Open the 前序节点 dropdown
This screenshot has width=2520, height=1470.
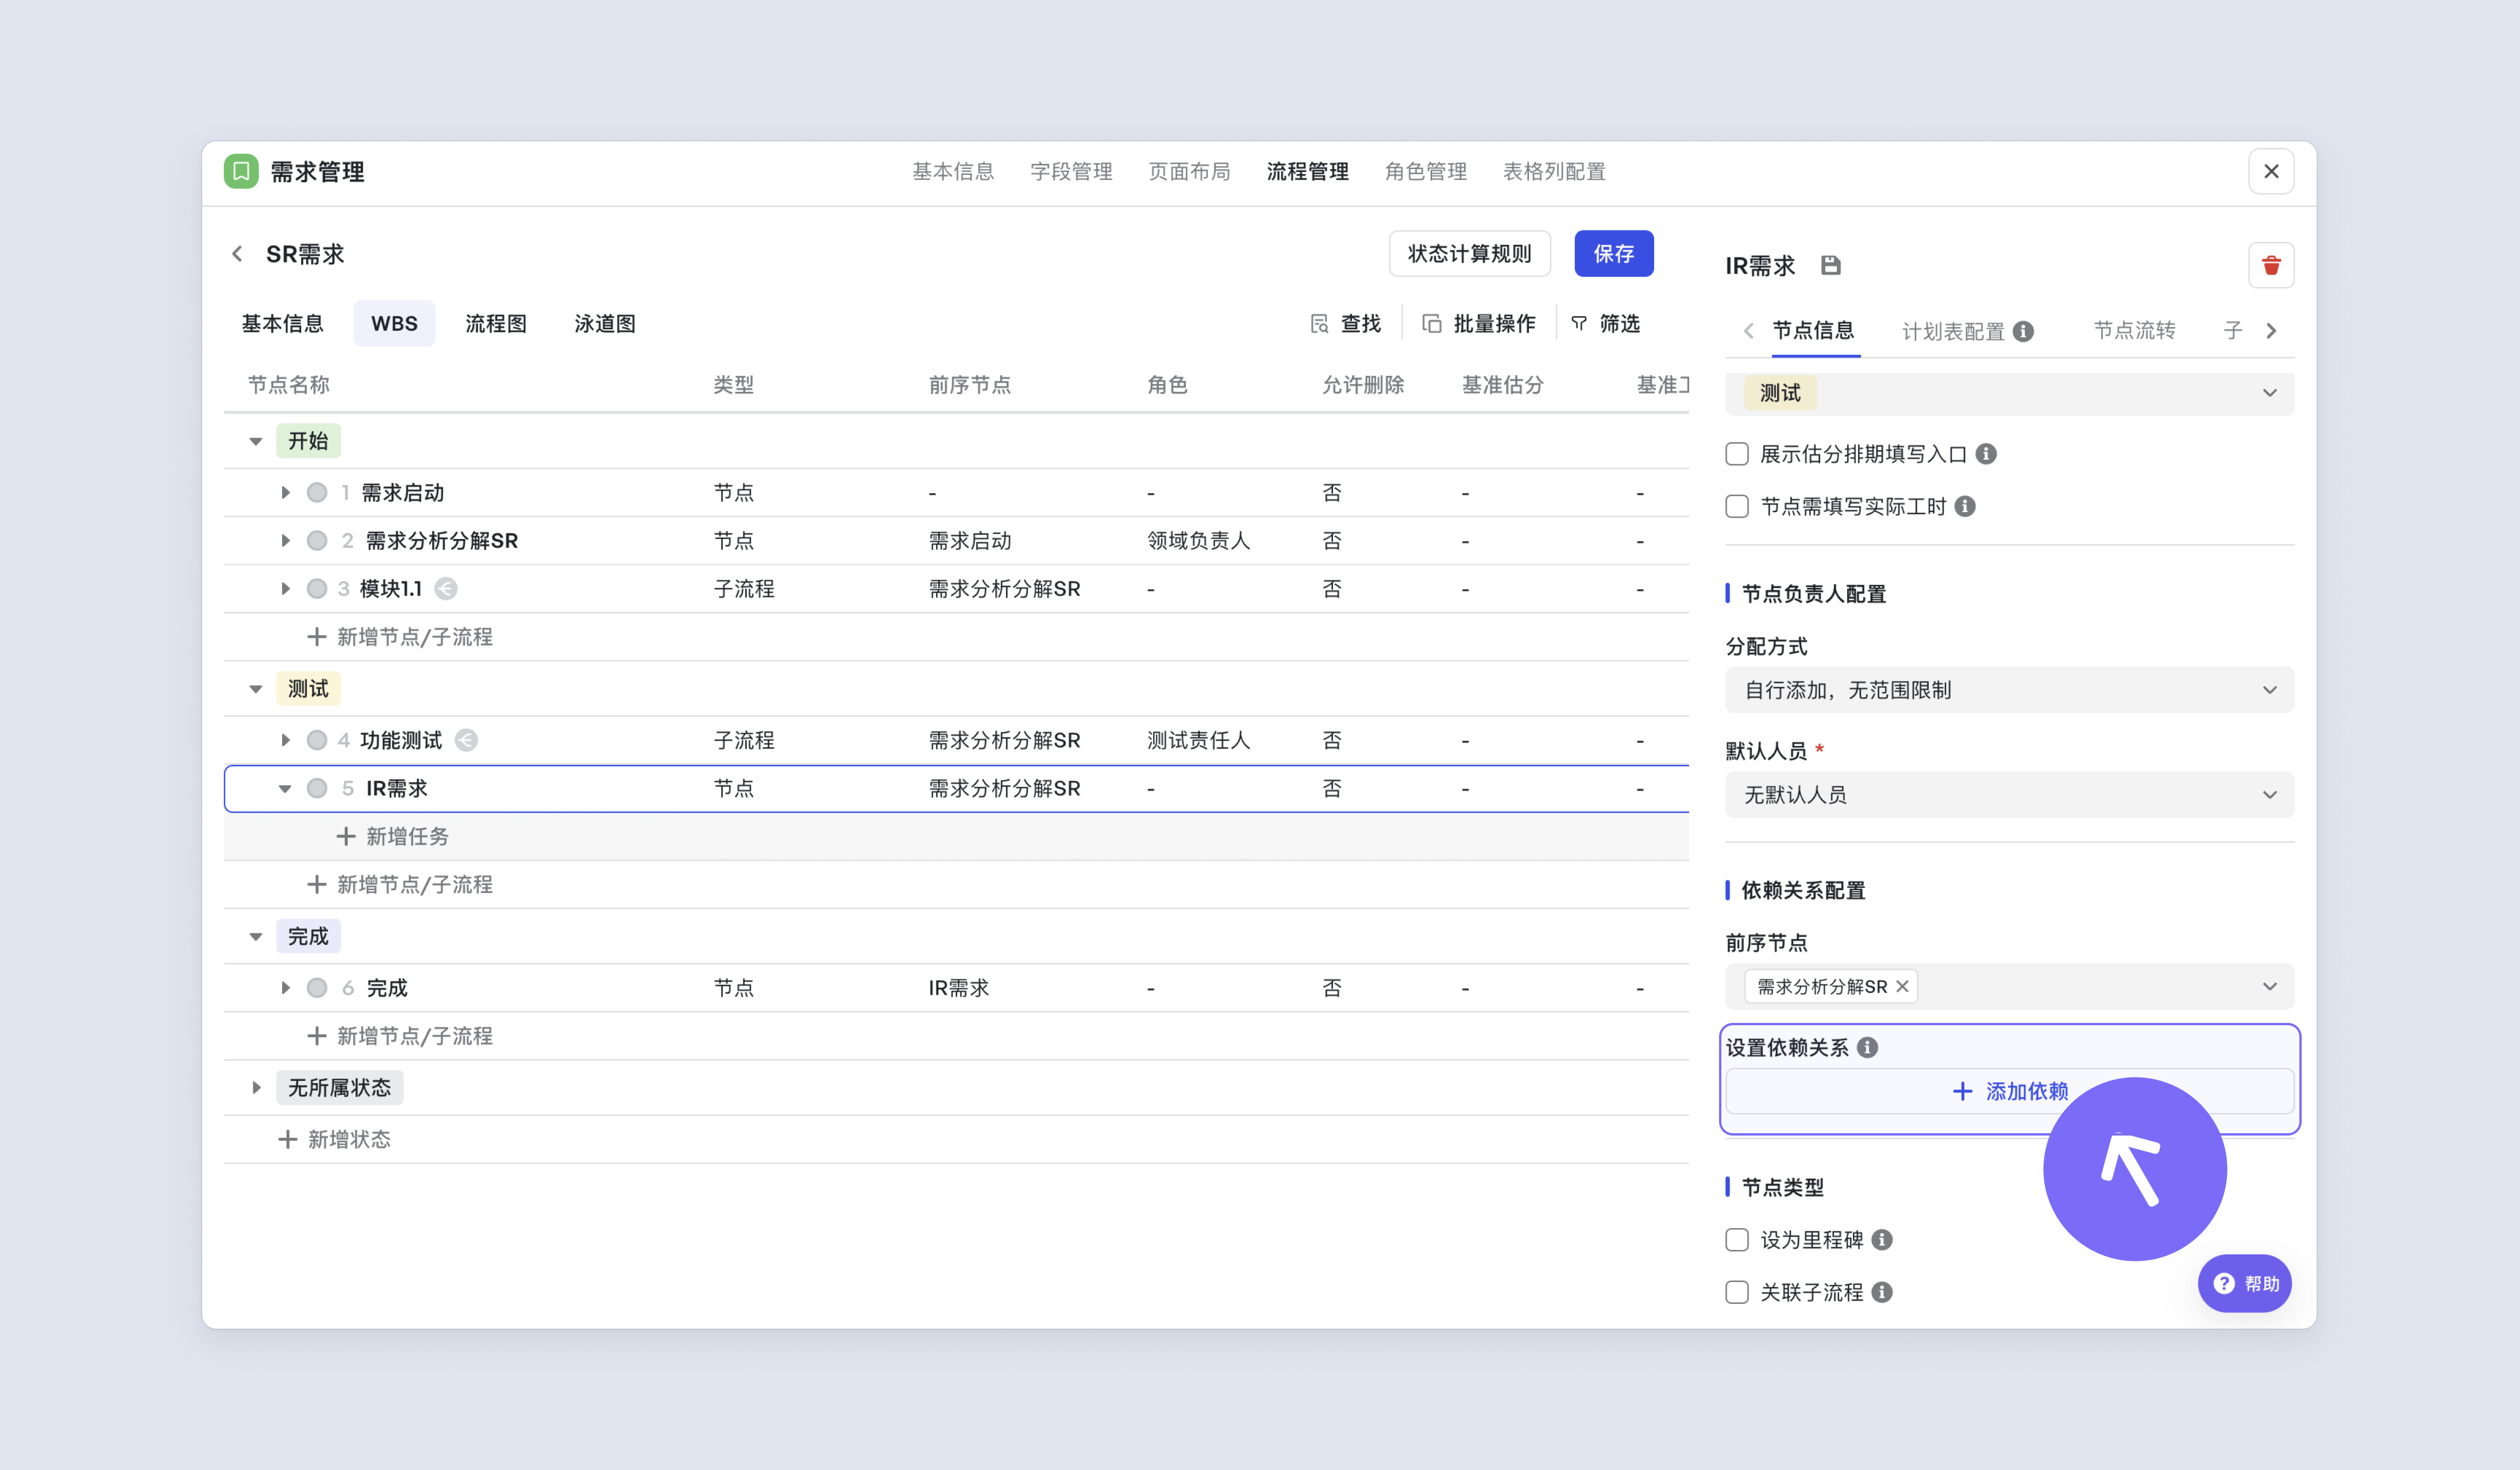tap(2009, 986)
